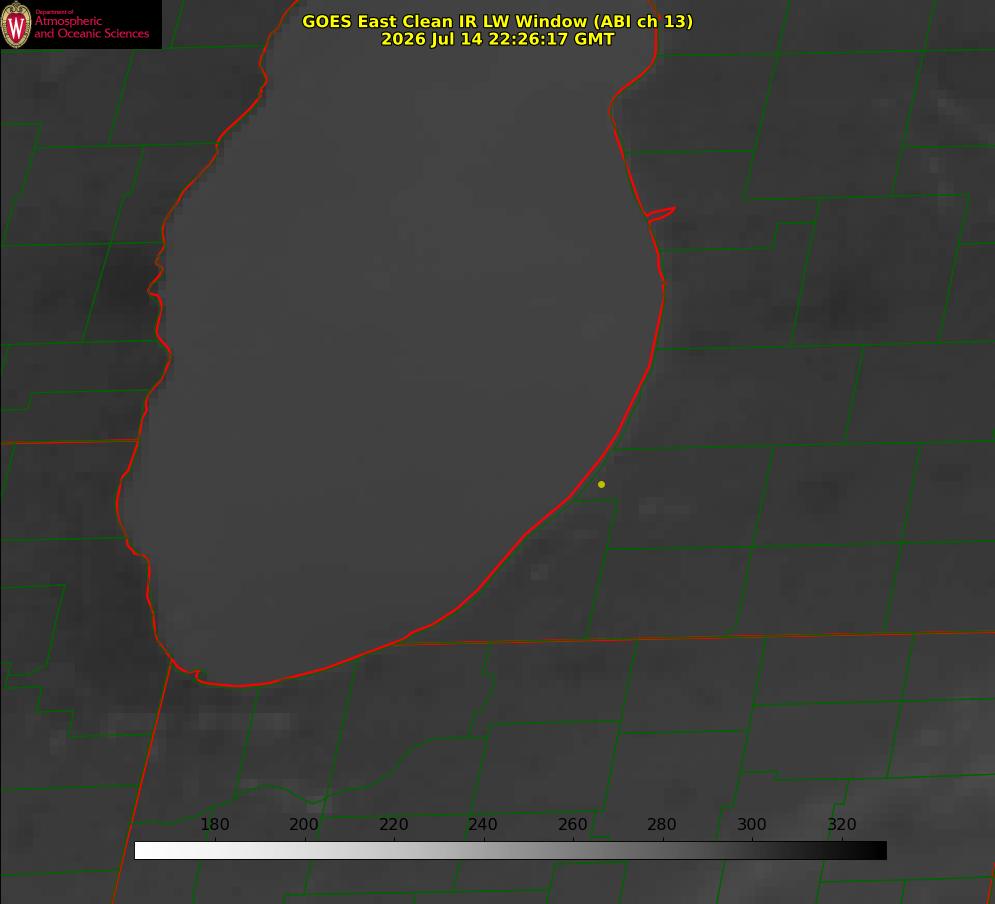
Task: Click the 260 colorbar tick label
Action: [572, 824]
